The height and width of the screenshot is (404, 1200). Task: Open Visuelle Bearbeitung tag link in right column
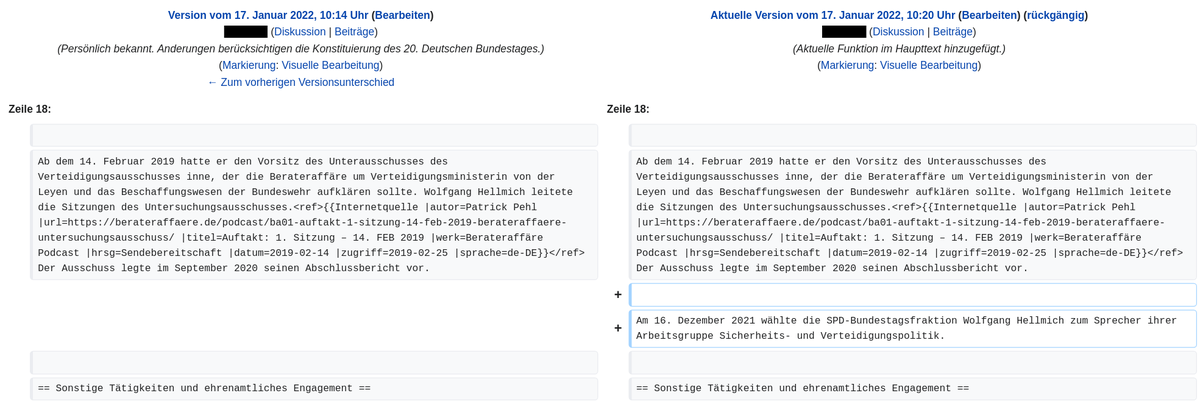[928, 65]
